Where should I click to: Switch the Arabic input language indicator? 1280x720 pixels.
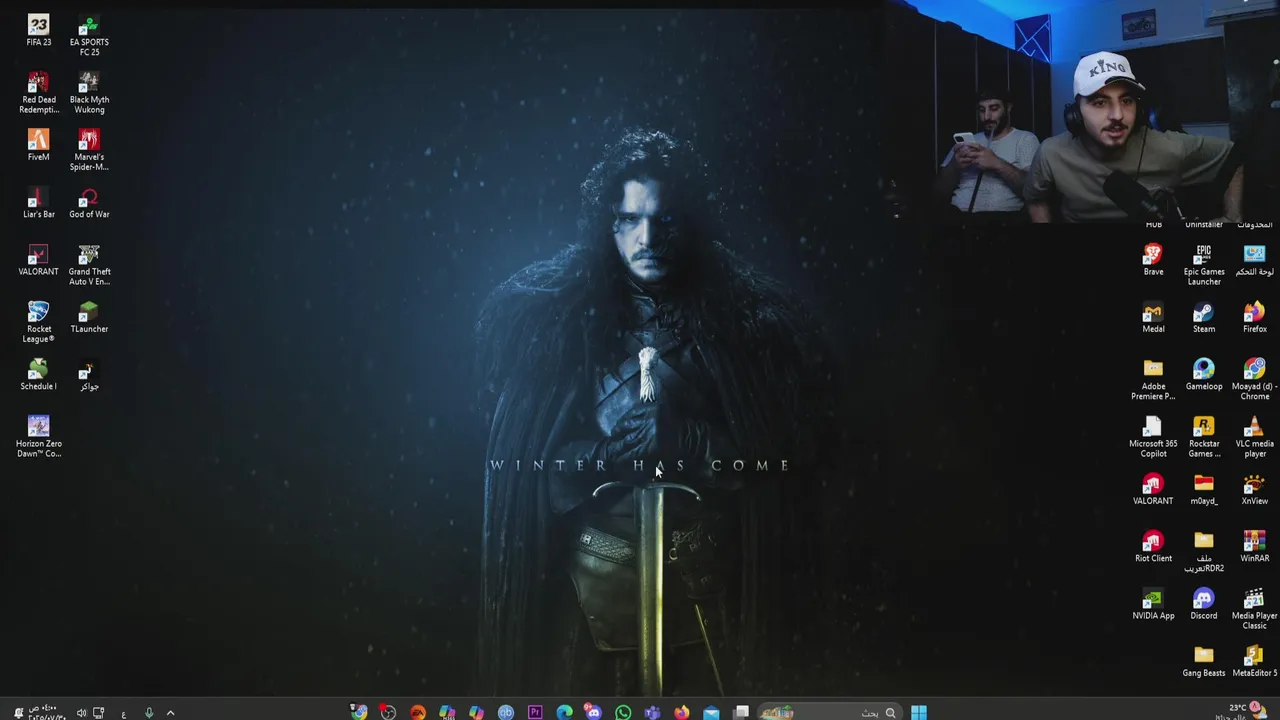124,713
